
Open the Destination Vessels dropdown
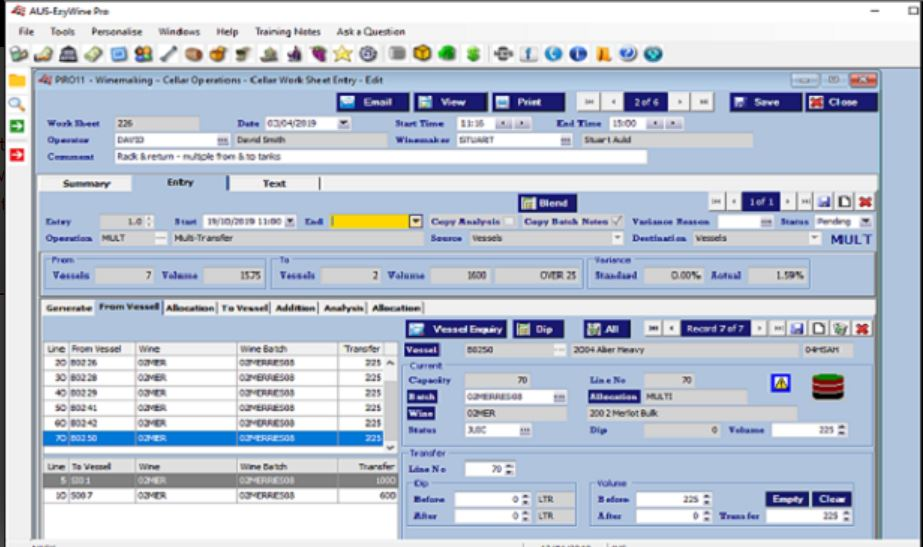(x=815, y=238)
